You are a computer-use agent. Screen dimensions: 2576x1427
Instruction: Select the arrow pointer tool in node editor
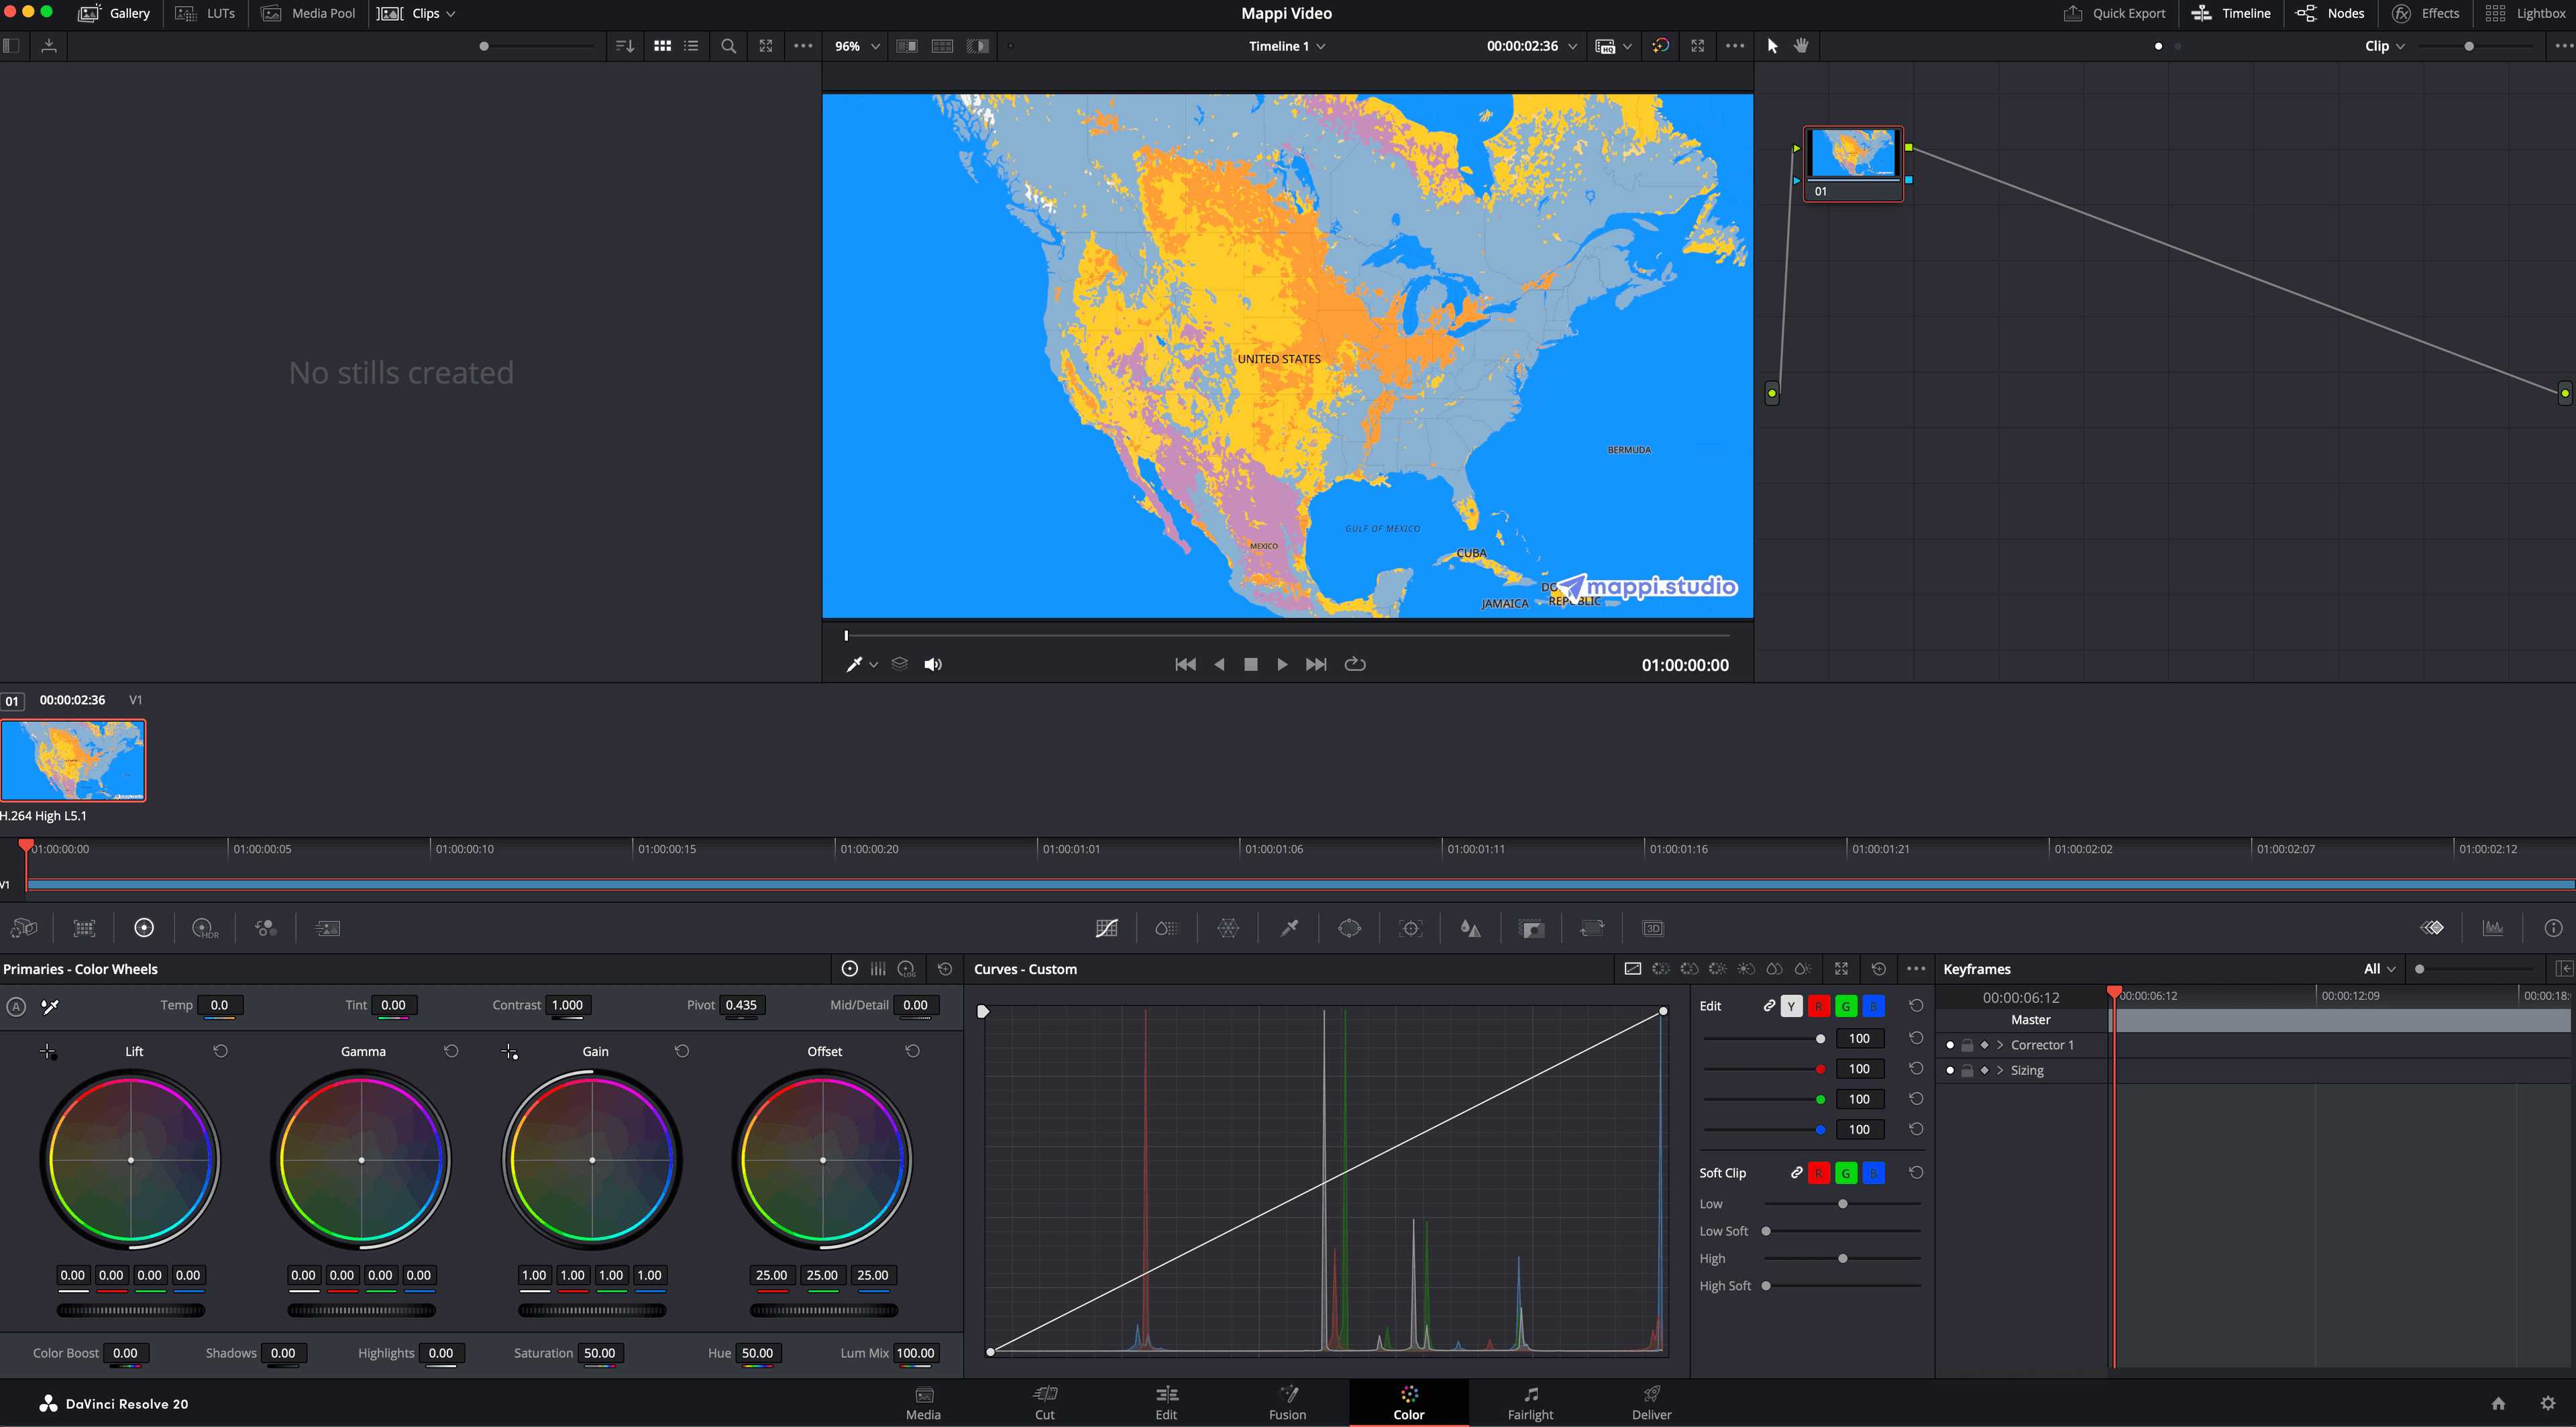coord(1772,46)
